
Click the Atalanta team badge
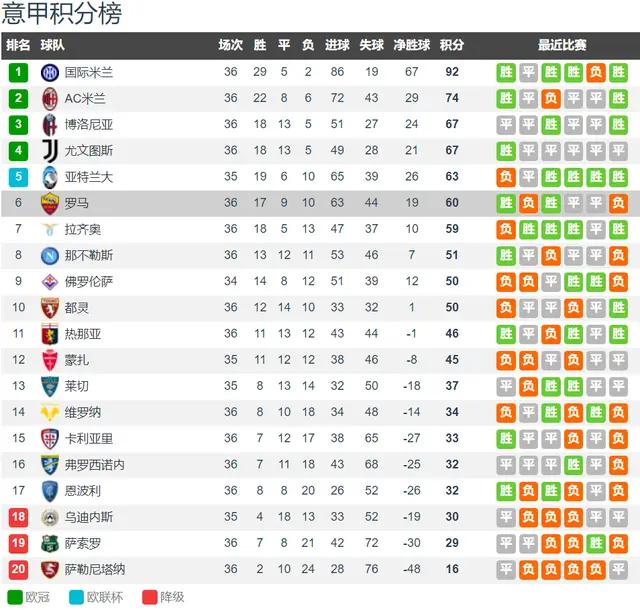50,177
